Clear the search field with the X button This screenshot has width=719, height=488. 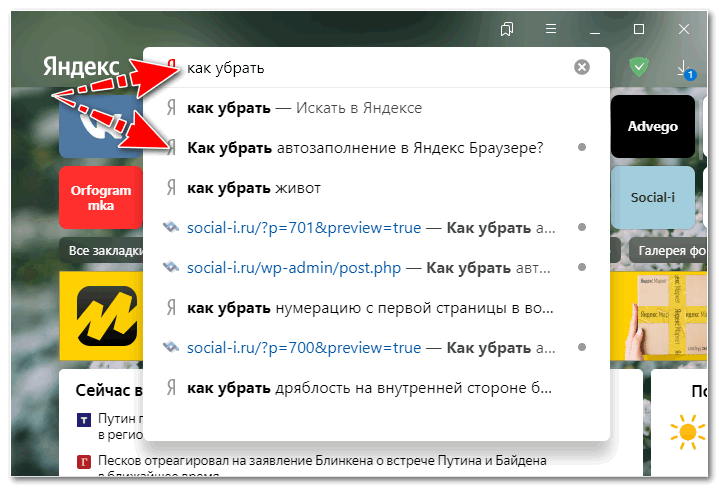(582, 67)
